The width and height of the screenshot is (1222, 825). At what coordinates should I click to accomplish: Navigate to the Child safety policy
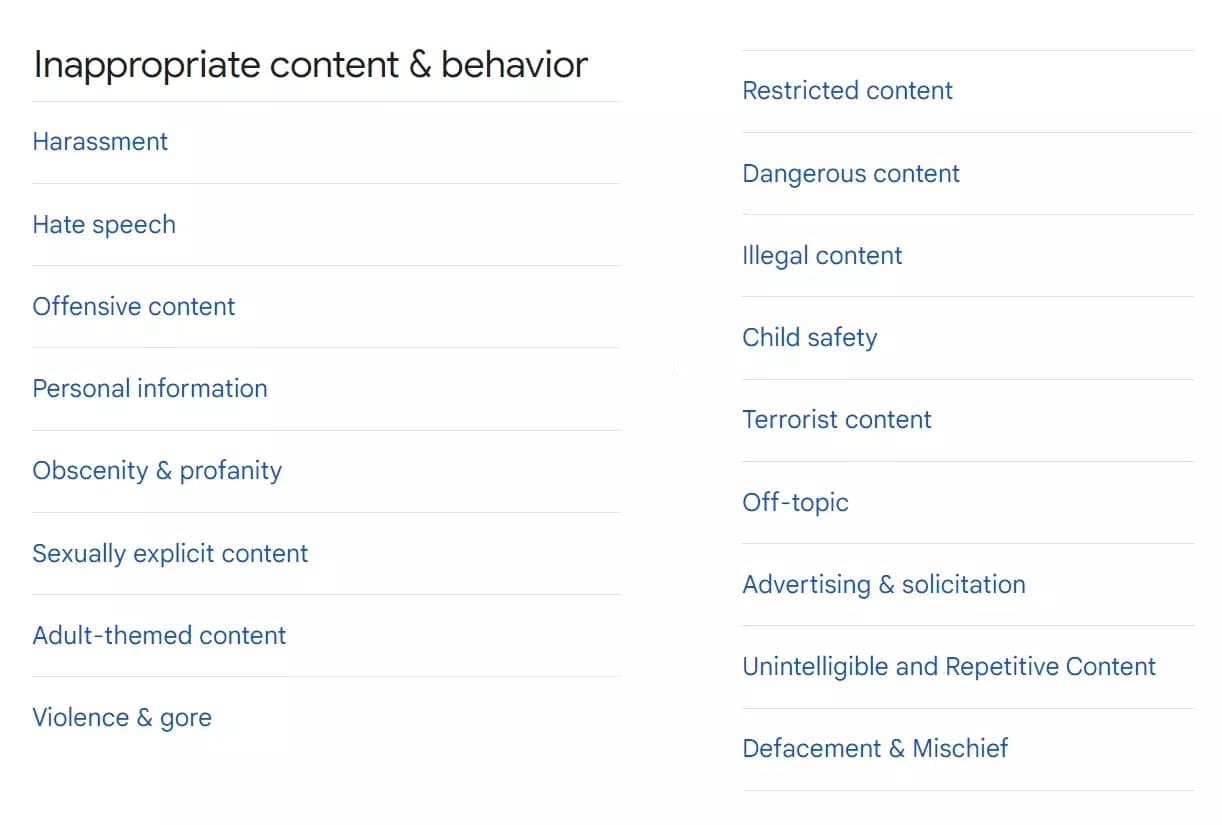[x=810, y=337]
